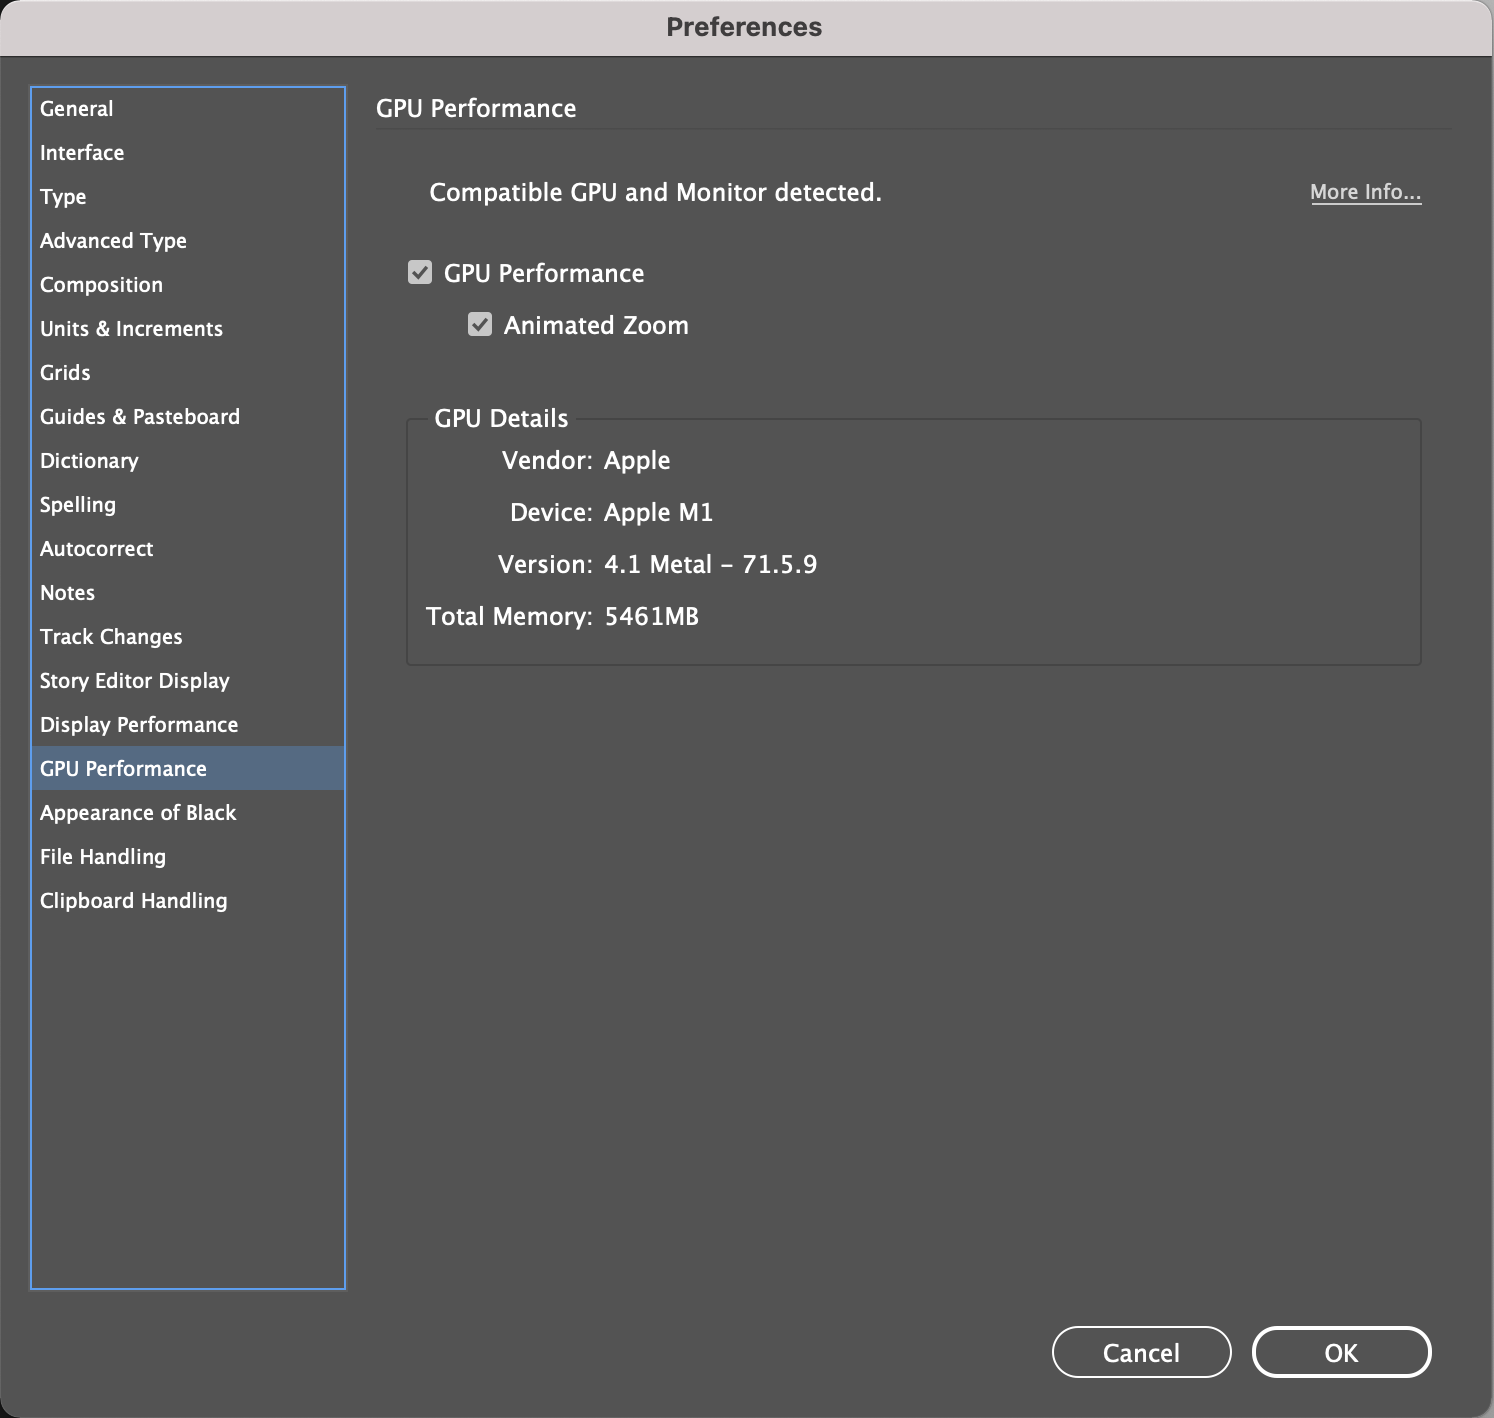Select Dictionary in the sidebar

(x=89, y=461)
